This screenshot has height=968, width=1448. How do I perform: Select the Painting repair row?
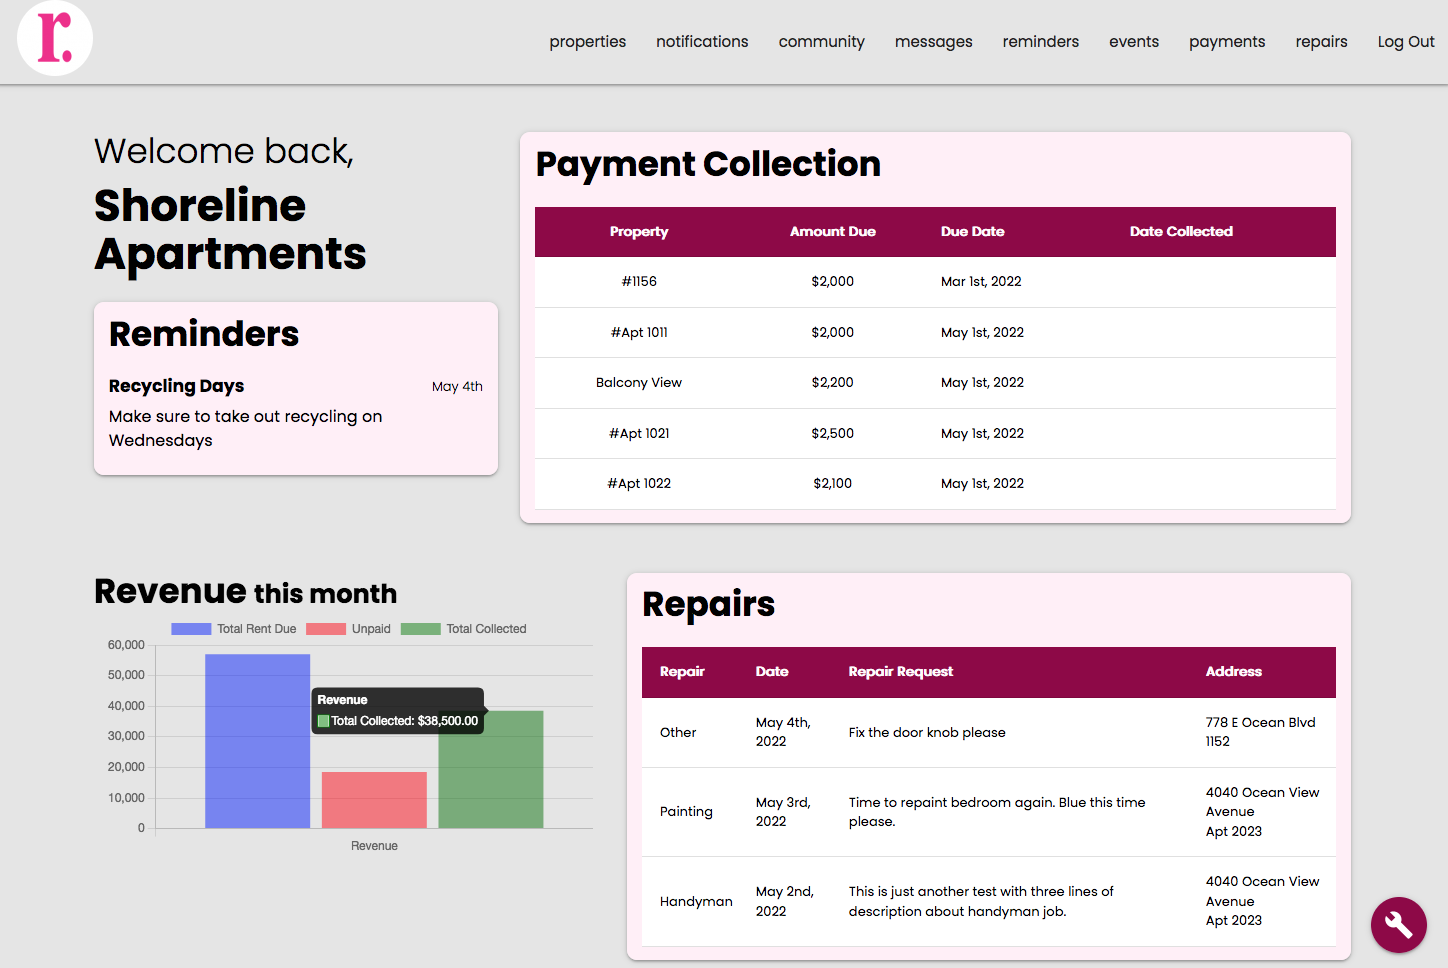[989, 812]
